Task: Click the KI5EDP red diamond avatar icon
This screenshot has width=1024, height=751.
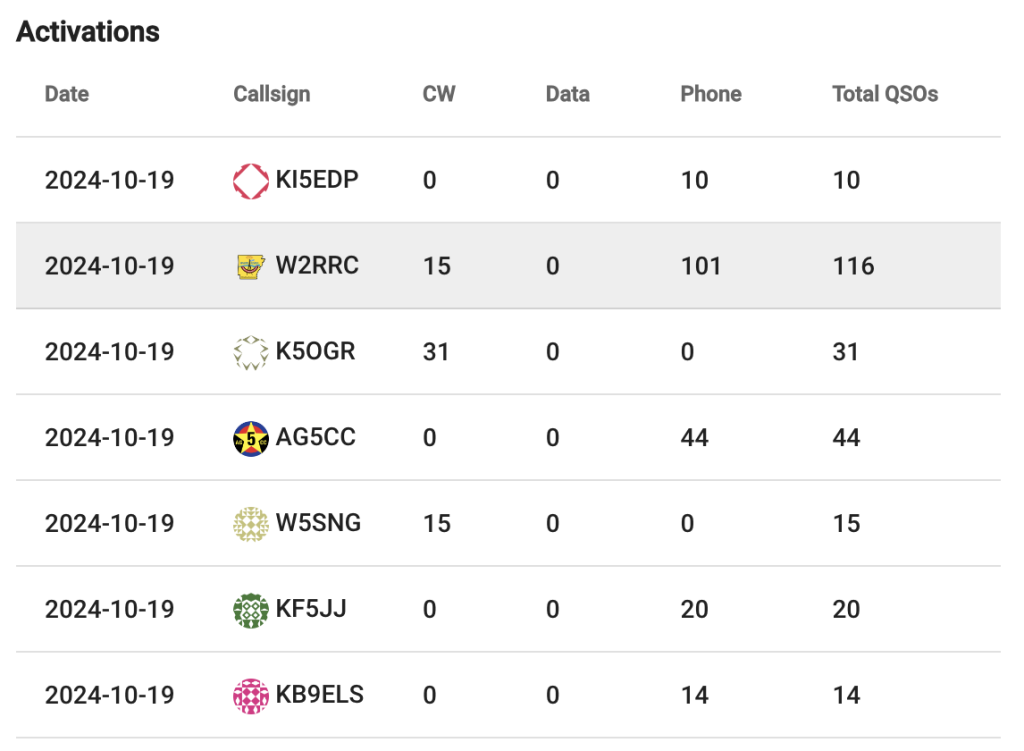Action: click(251, 181)
